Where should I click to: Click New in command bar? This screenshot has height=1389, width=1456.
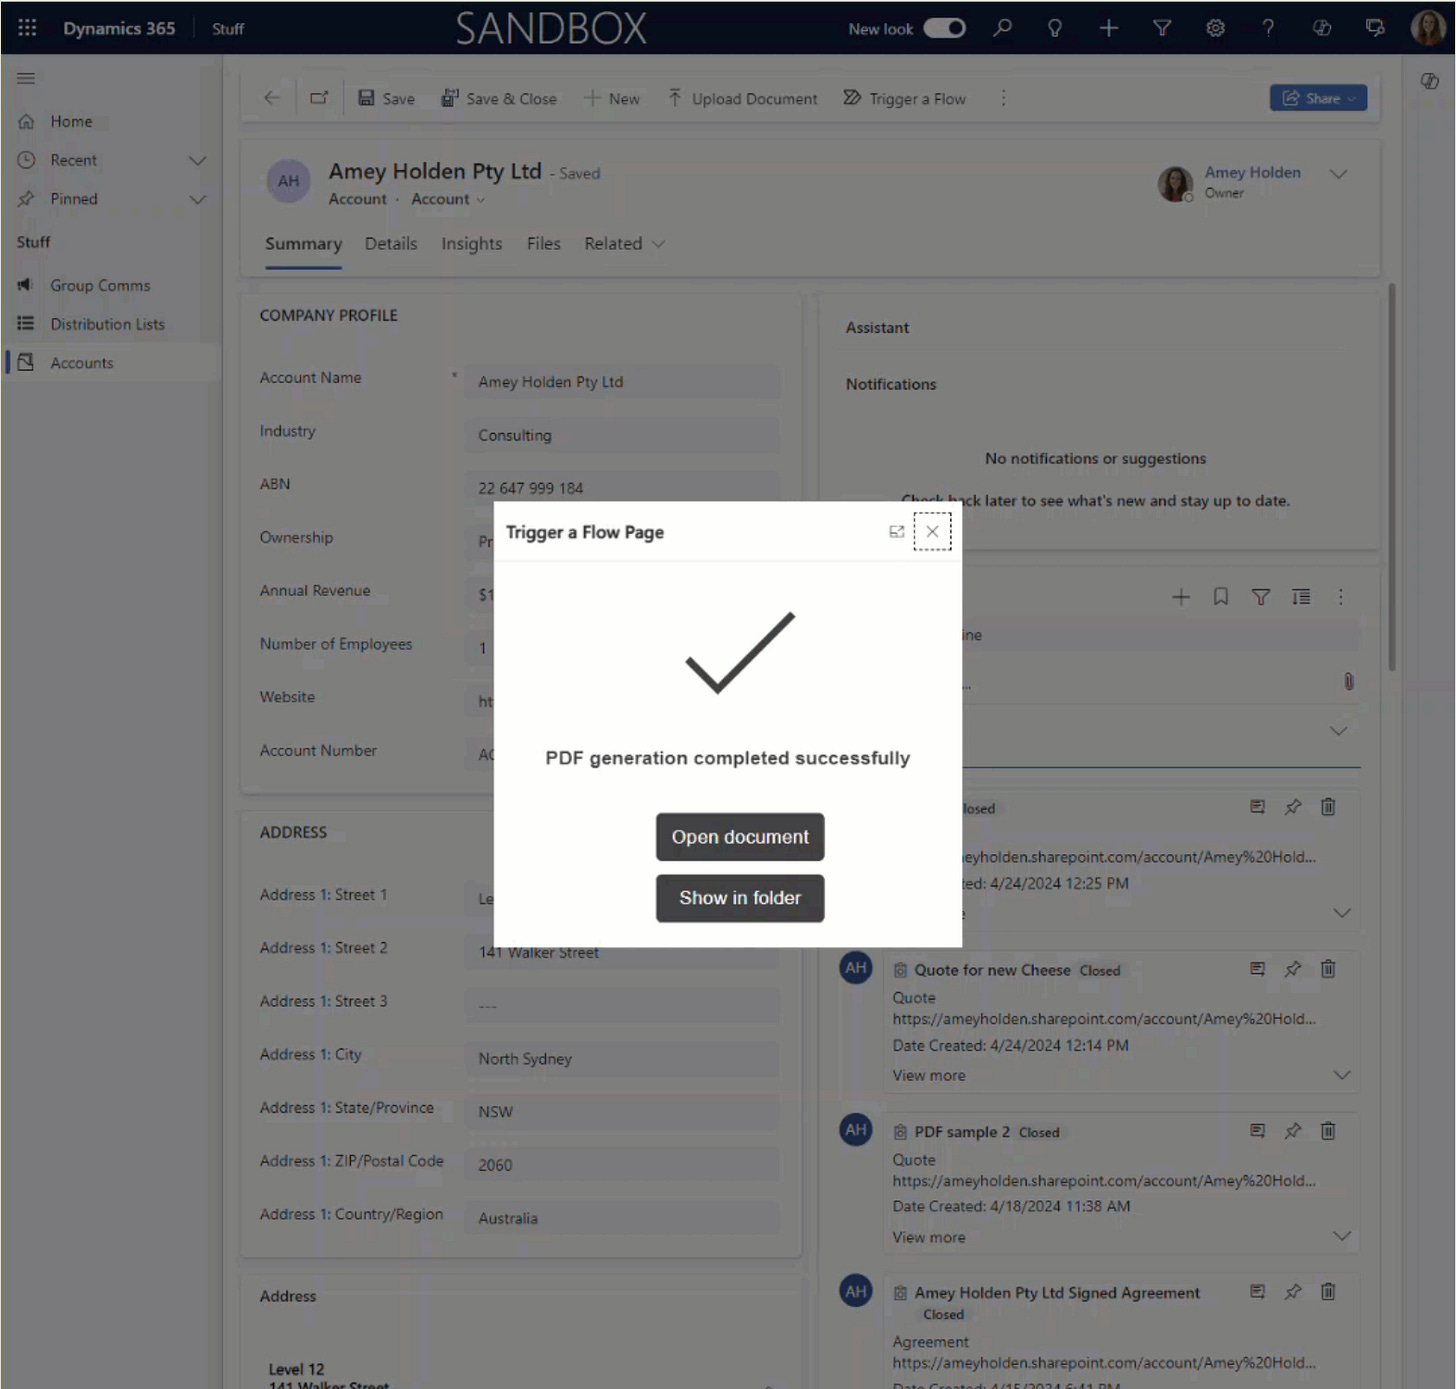[611, 98]
